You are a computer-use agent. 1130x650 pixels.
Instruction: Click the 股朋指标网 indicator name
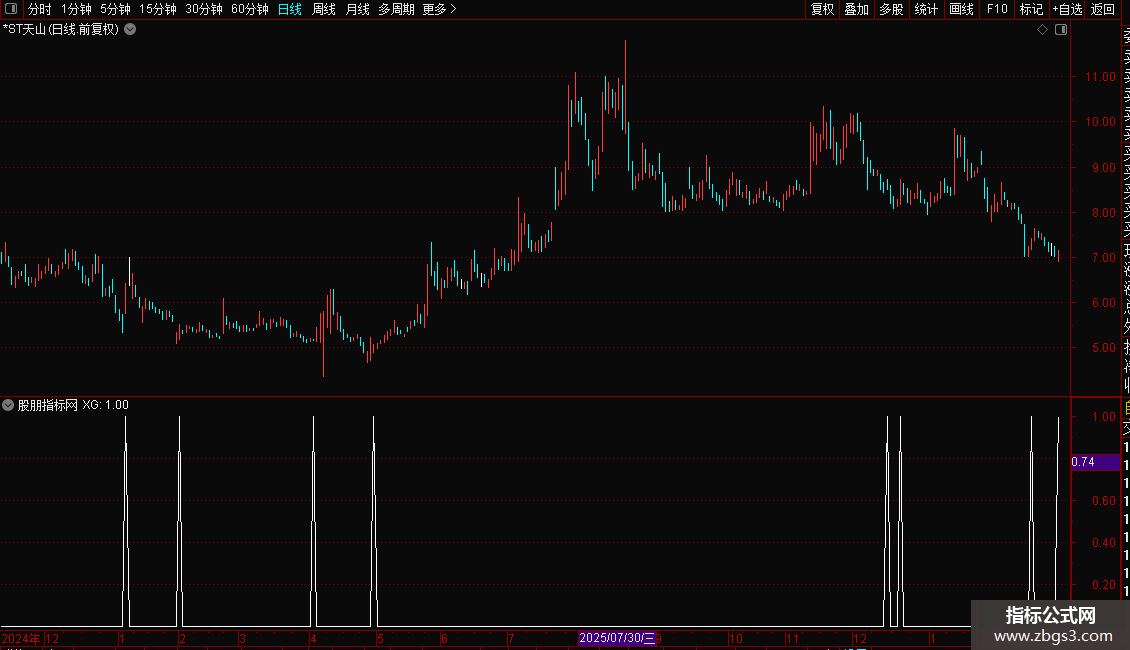click(x=48, y=405)
